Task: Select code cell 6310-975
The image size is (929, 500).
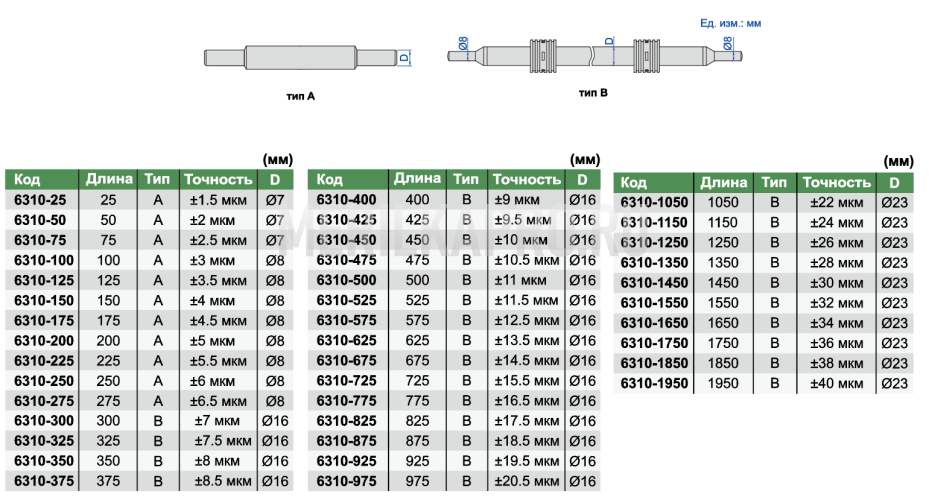Action: tap(348, 482)
